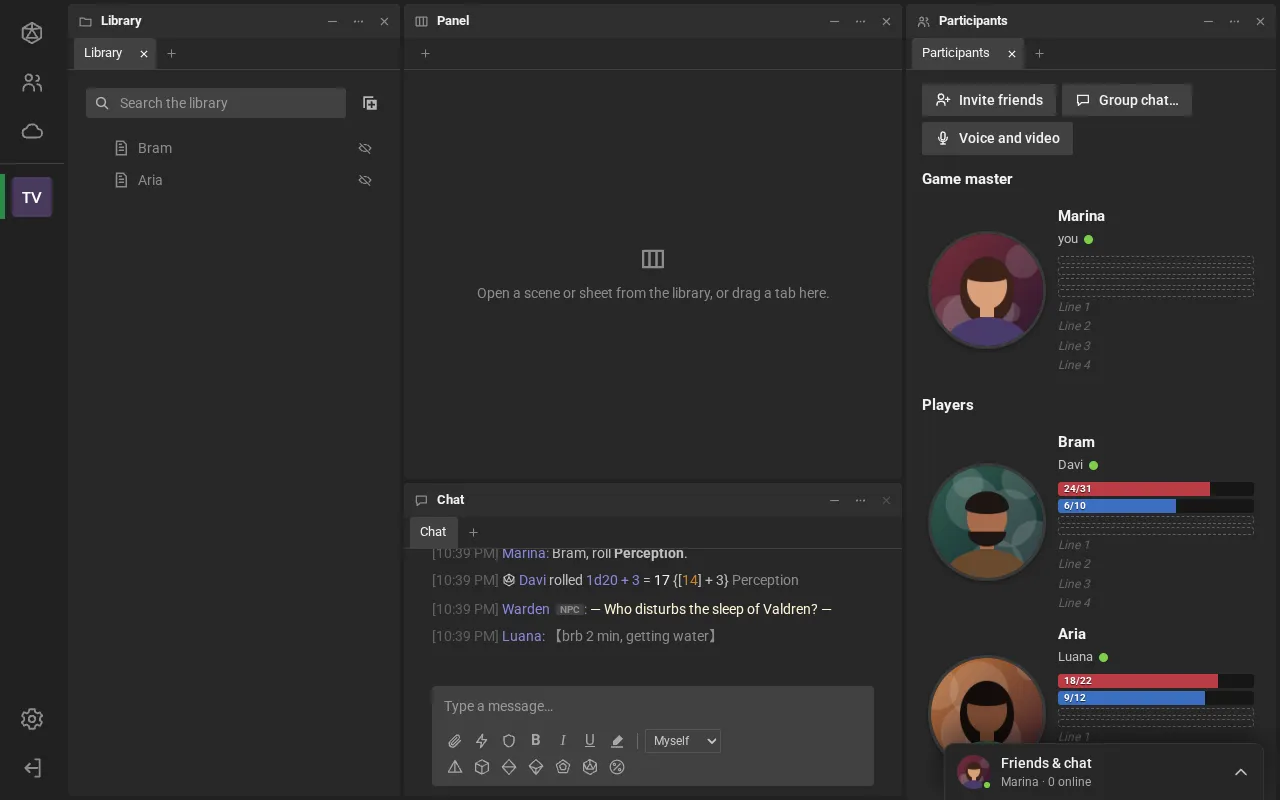Open the Chat panel options menu

[860, 500]
